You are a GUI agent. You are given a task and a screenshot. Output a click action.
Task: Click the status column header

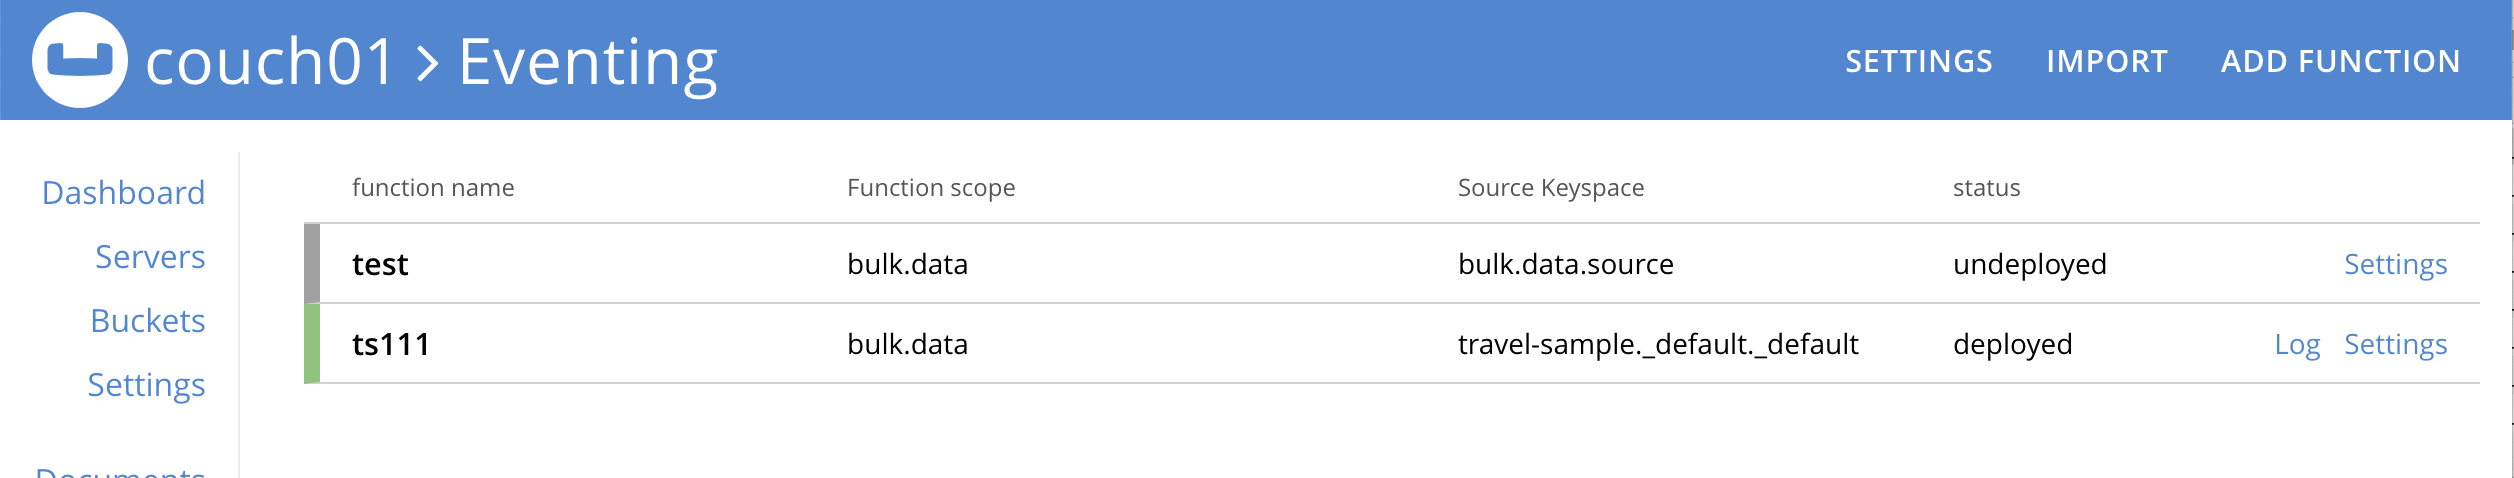point(1986,188)
